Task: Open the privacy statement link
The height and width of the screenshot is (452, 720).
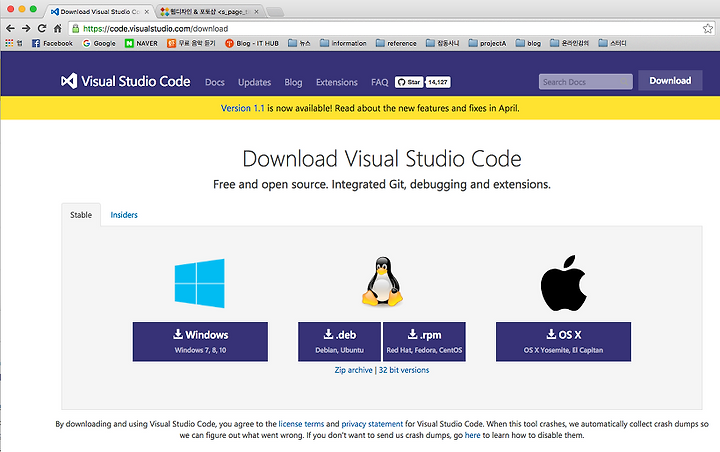Action: pyautogui.click(x=372, y=424)
